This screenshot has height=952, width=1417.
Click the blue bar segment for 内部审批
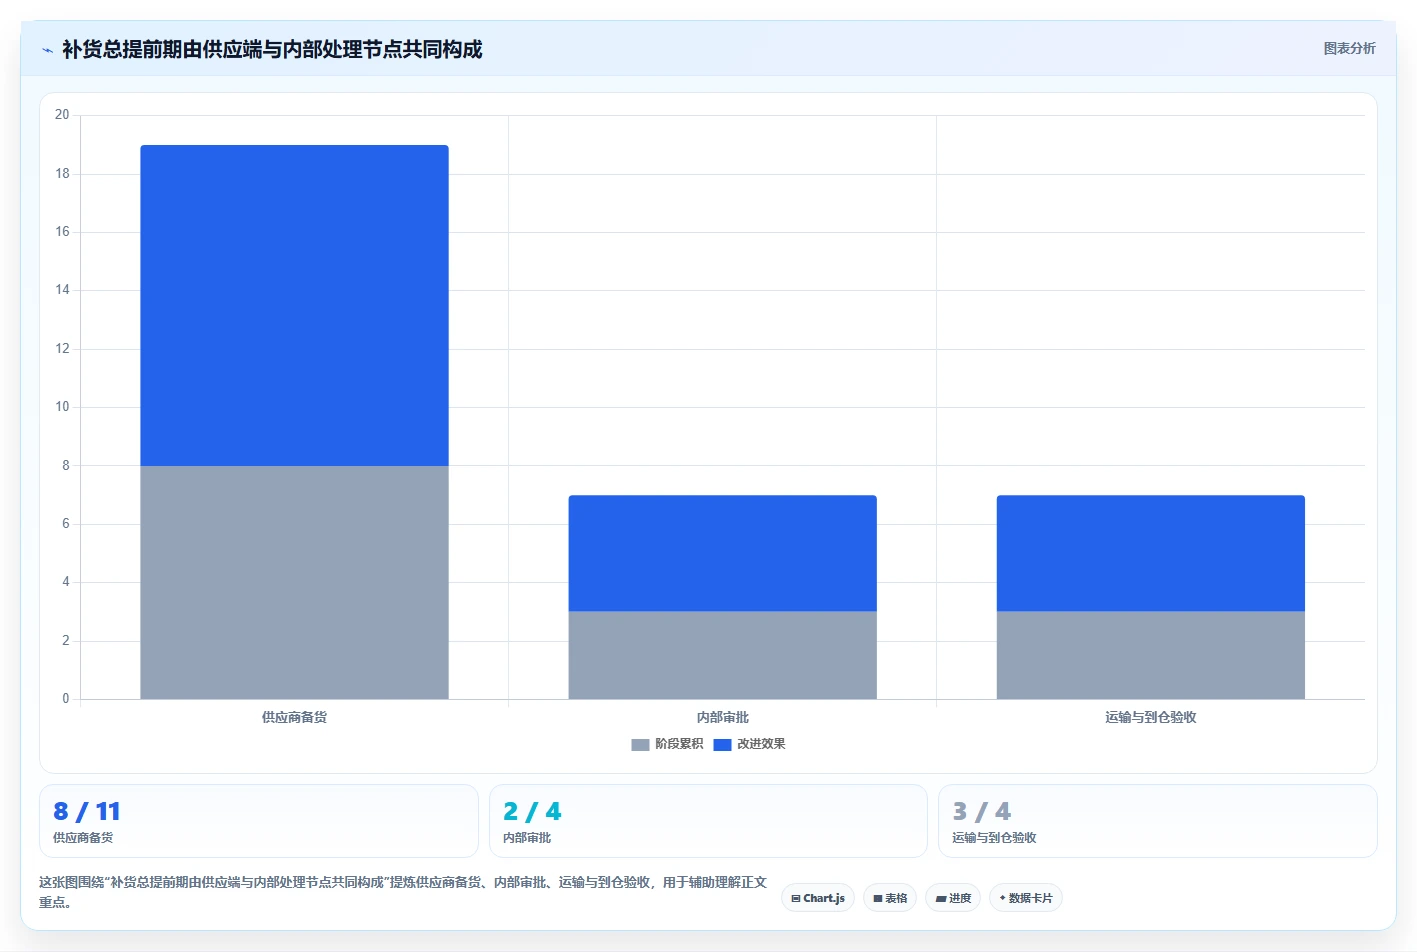(722, 553)
